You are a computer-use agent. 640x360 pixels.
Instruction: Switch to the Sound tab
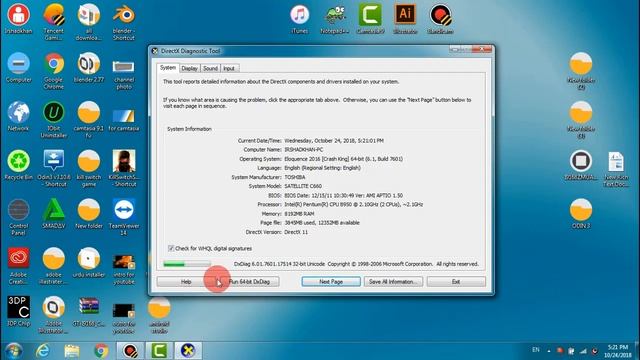pos(210,68)
